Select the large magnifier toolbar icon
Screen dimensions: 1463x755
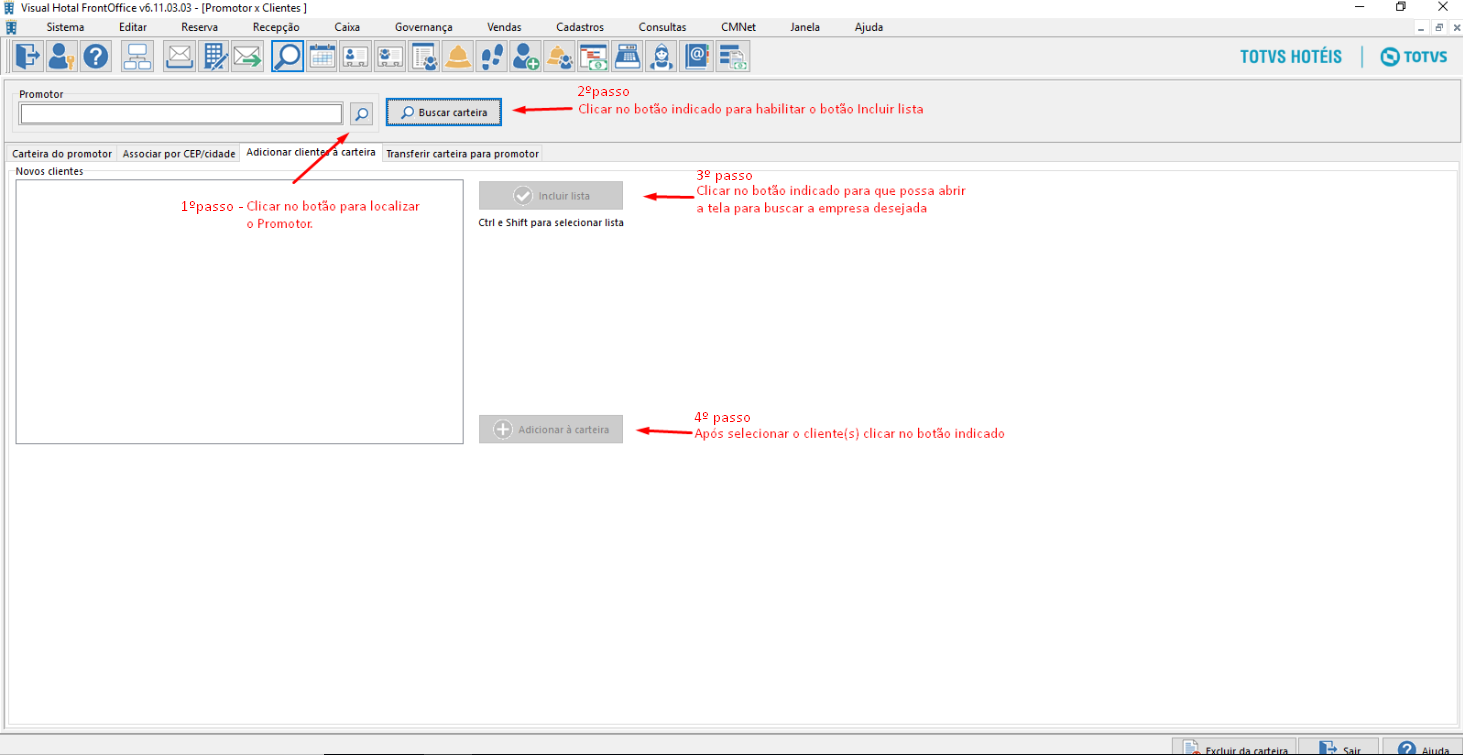click(x=288, y=56)
